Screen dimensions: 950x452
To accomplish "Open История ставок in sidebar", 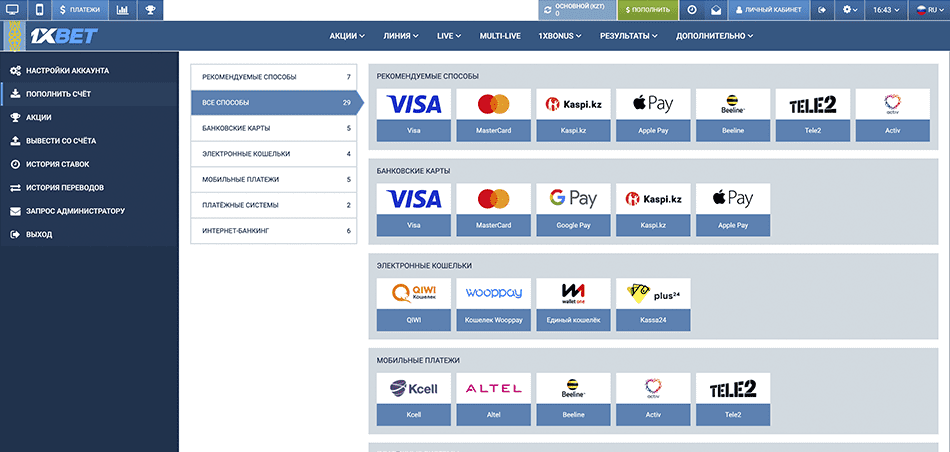I will tap(90, 164).
